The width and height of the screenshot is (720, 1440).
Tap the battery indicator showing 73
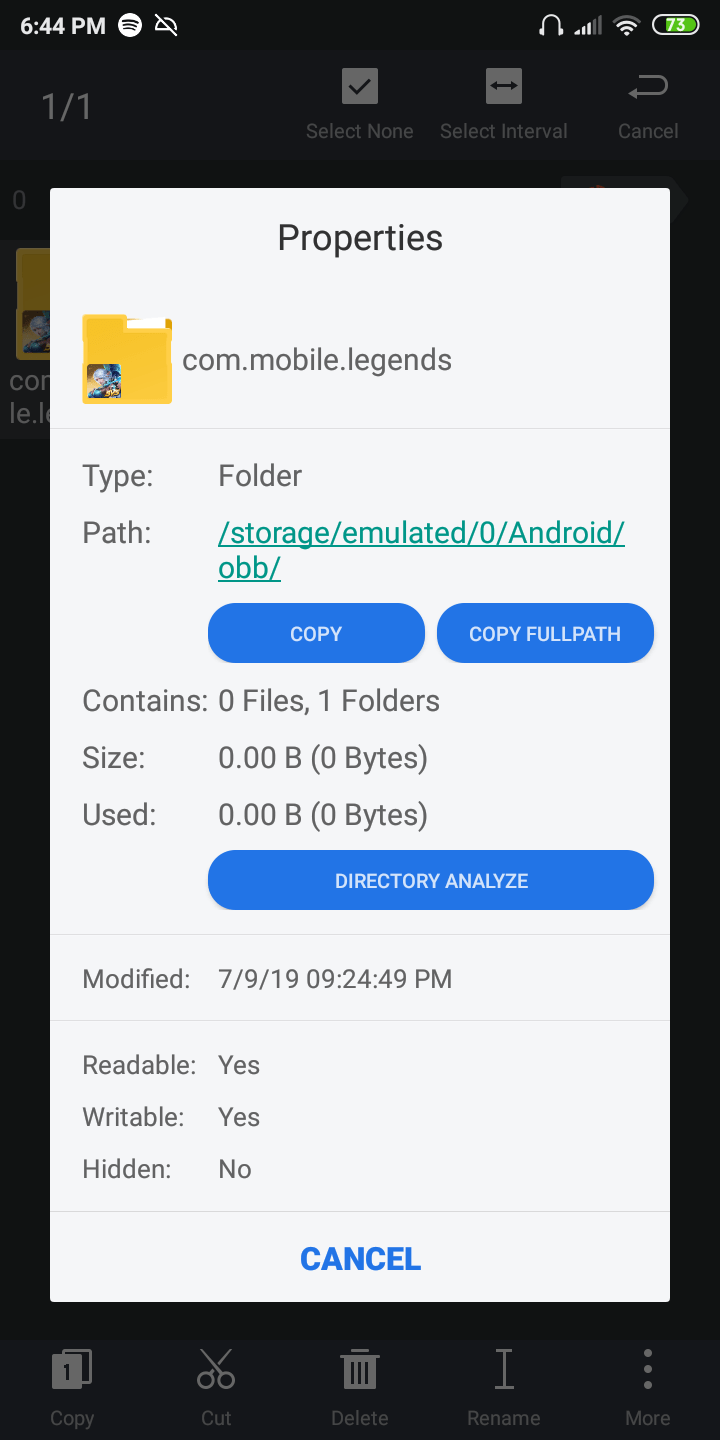coord(676,25)
